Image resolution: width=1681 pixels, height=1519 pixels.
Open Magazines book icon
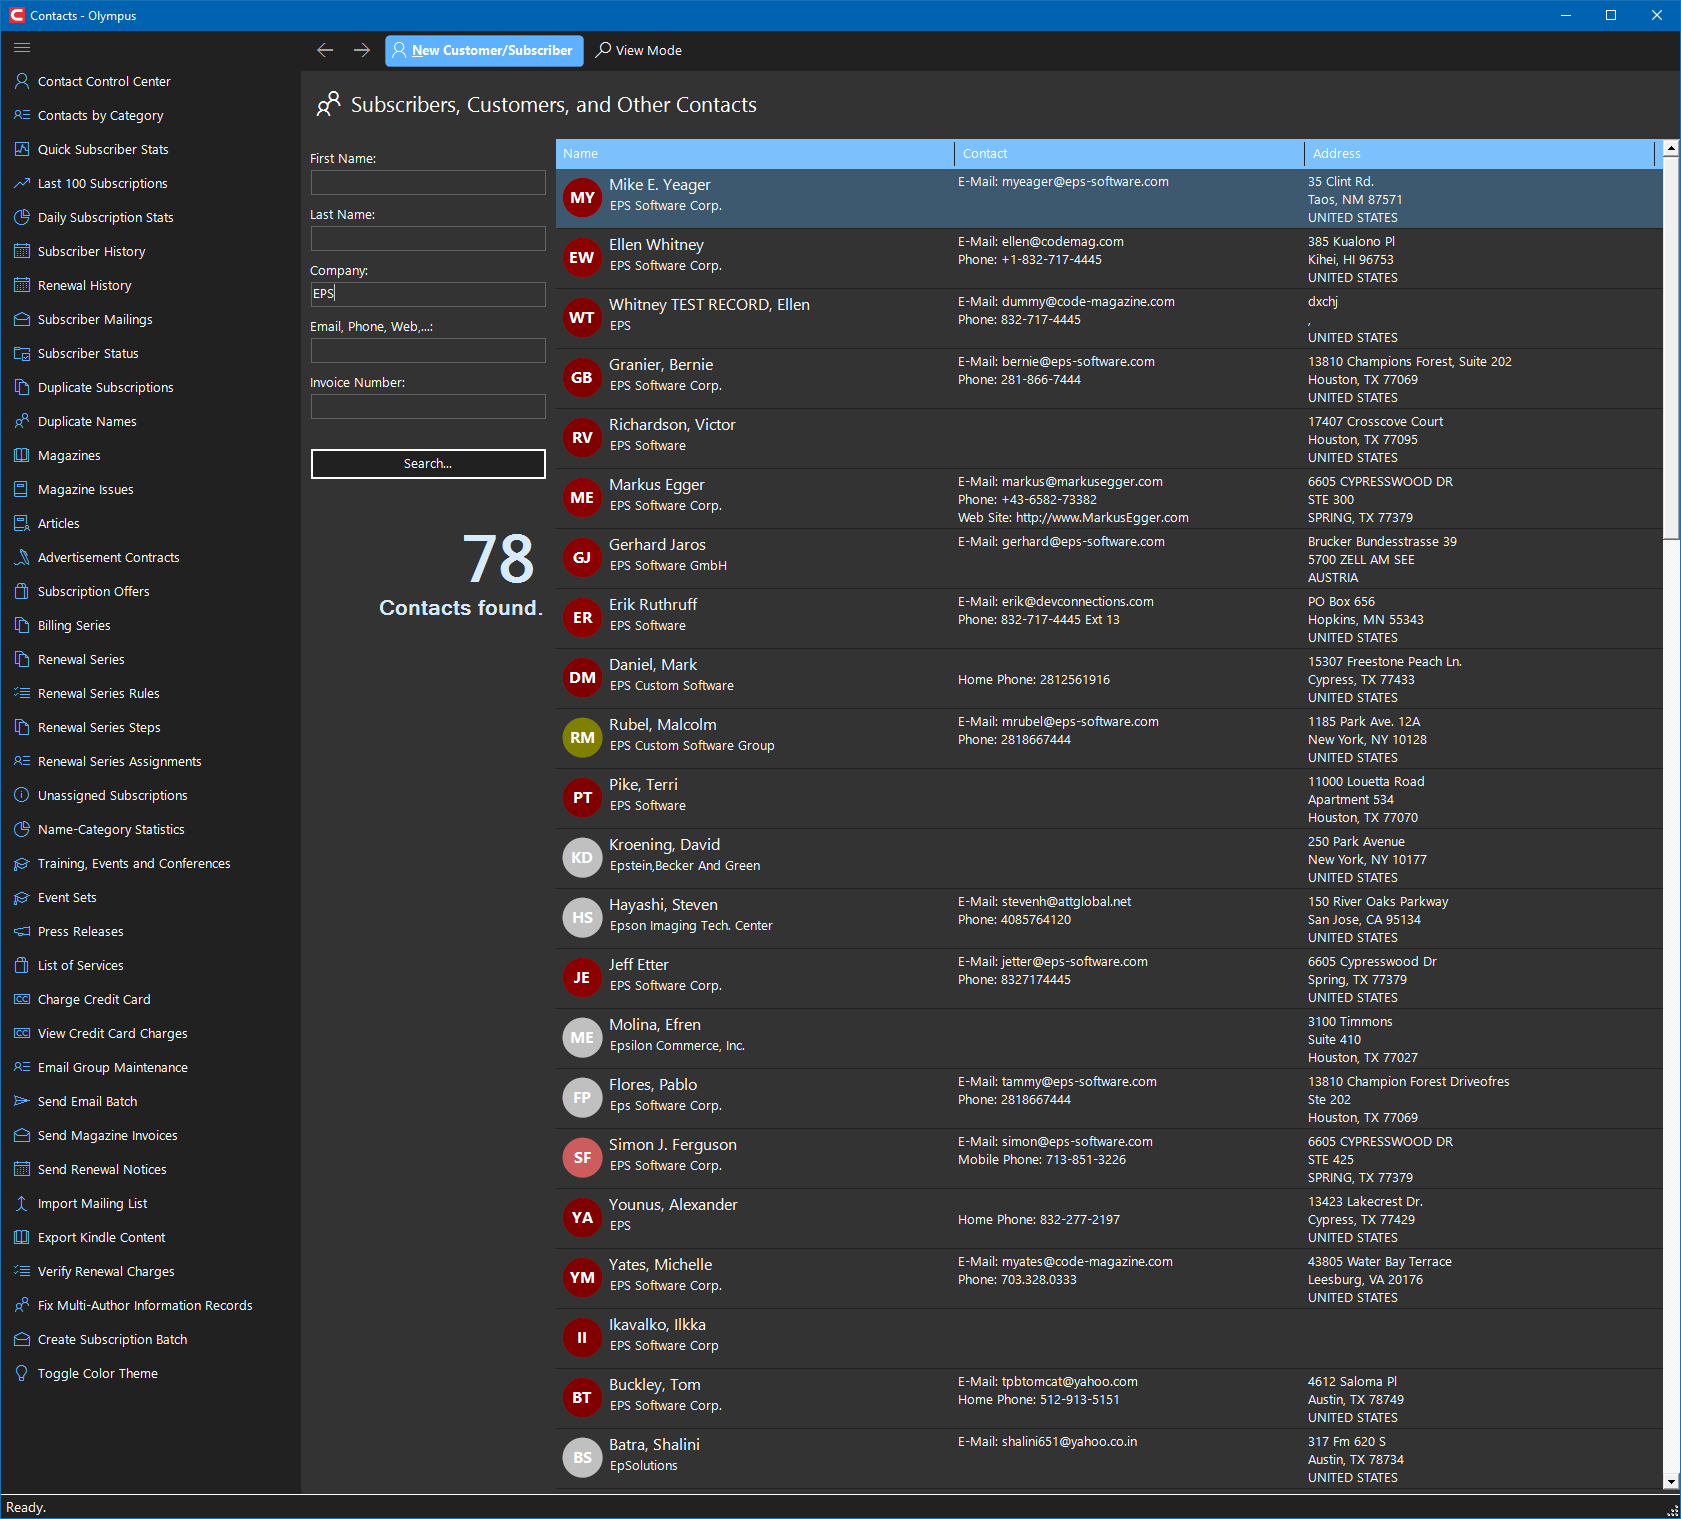click(x=22, y=455)
